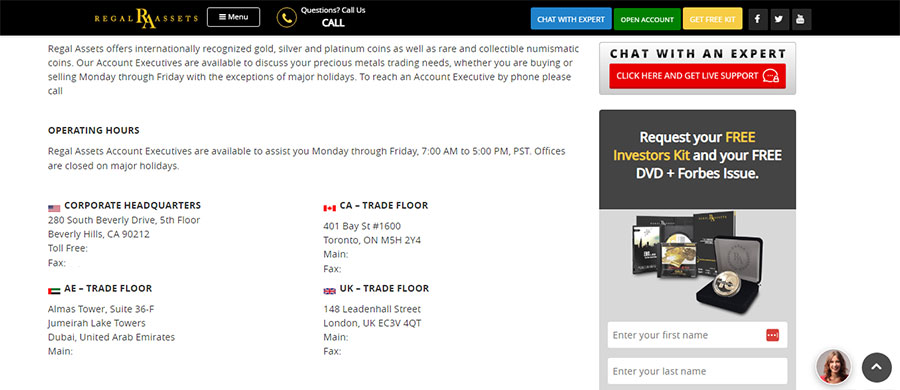Click the US flag by Corporate Headquarters

pyautogui.click(x=54, y=208)
